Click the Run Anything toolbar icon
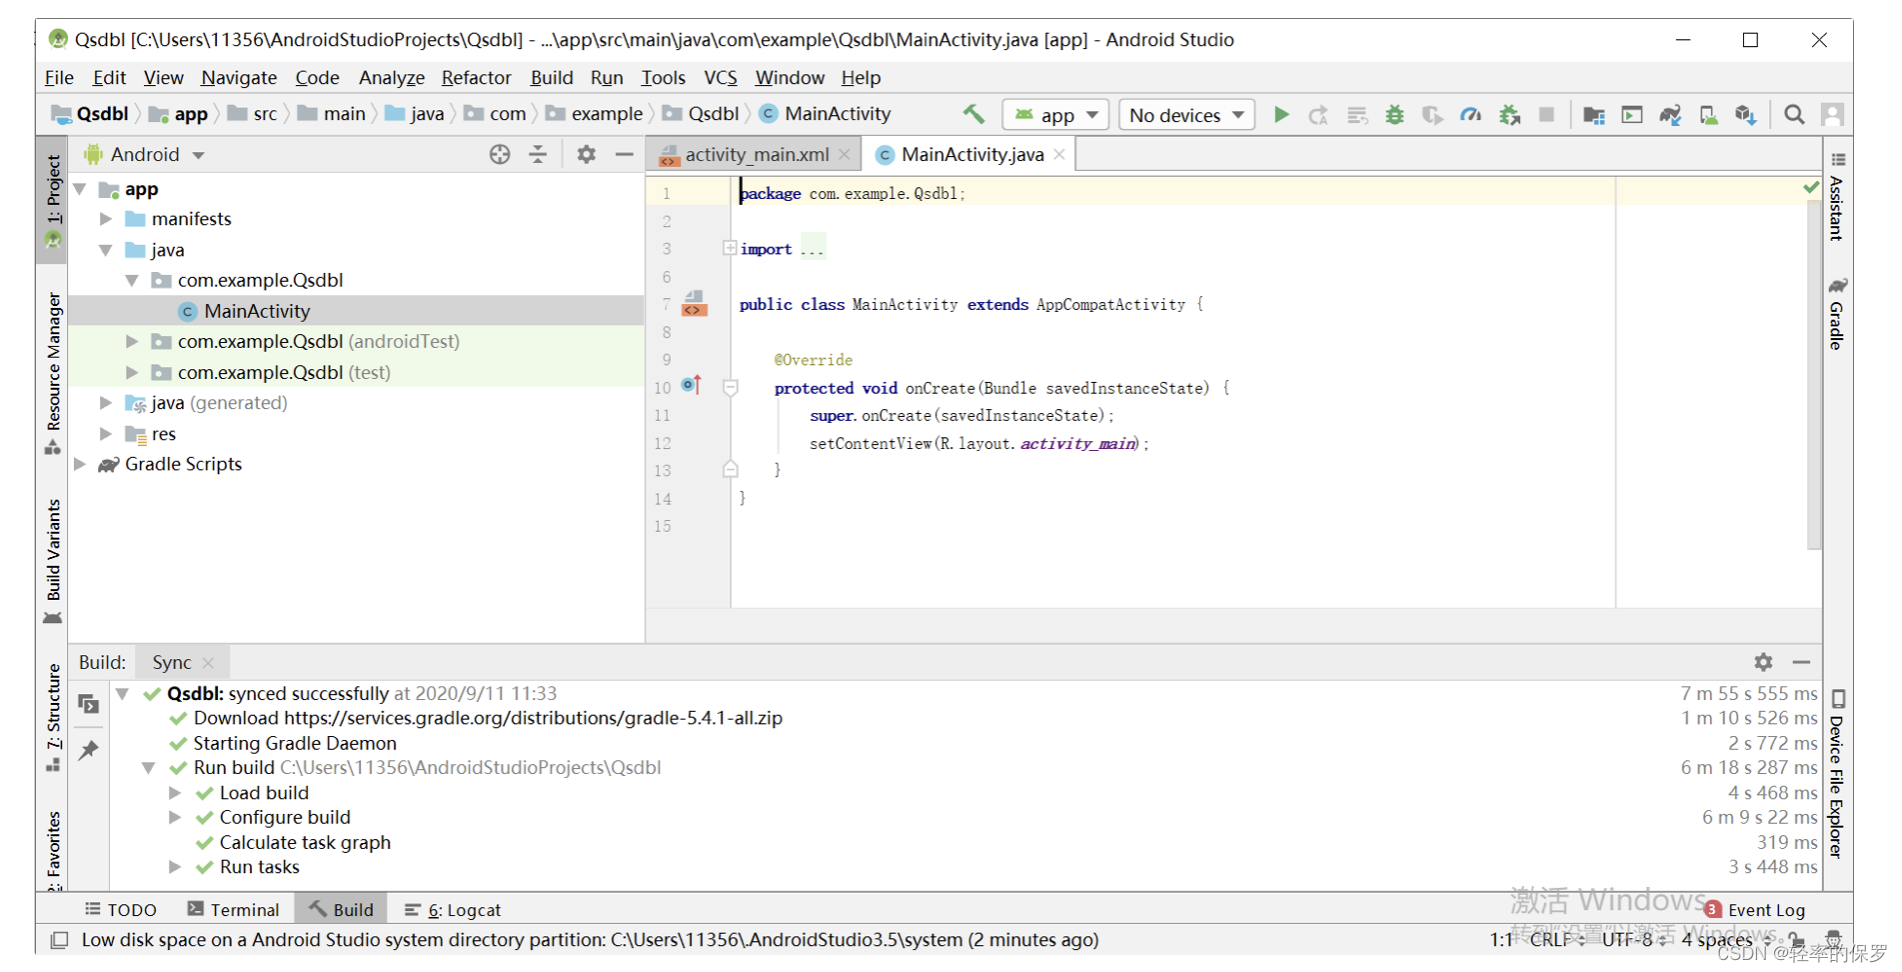The height and width of the screenshot is (972, 1902). click(x=1632, y=114)
